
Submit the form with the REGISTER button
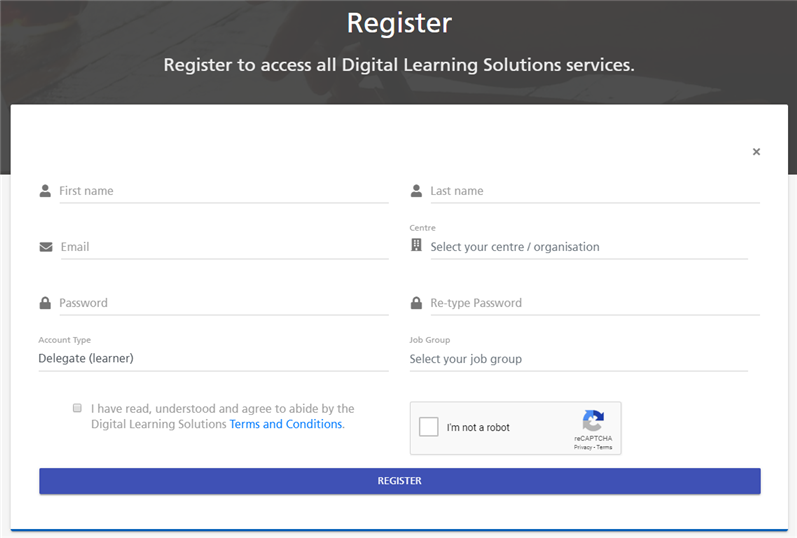400,481
